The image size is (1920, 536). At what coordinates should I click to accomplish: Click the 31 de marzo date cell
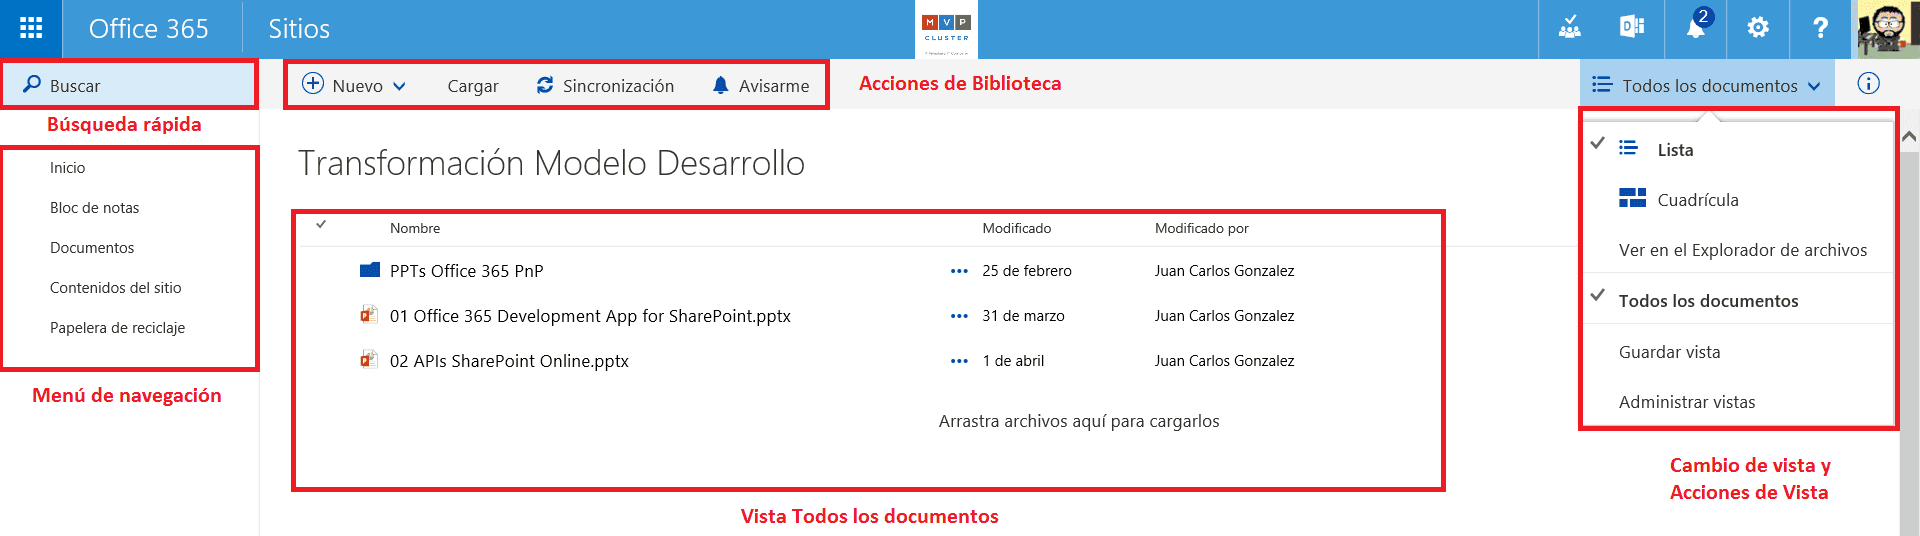click(1023, 316)
